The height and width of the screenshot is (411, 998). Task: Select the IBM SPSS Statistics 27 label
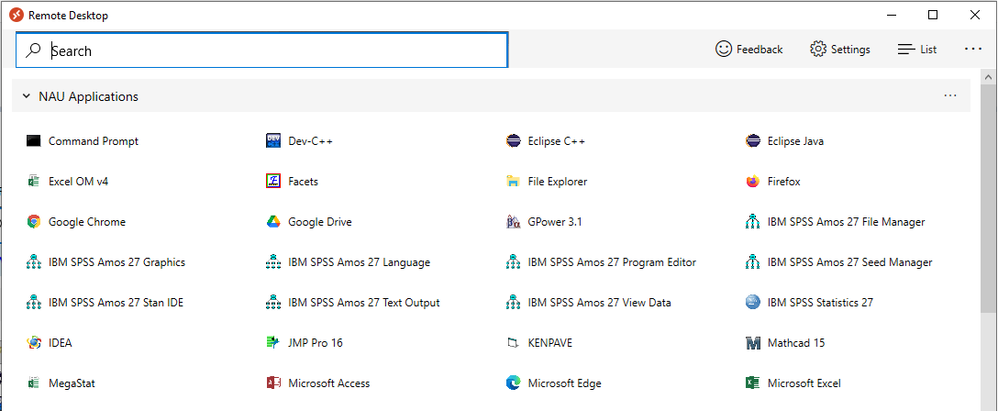coord(820,303)
